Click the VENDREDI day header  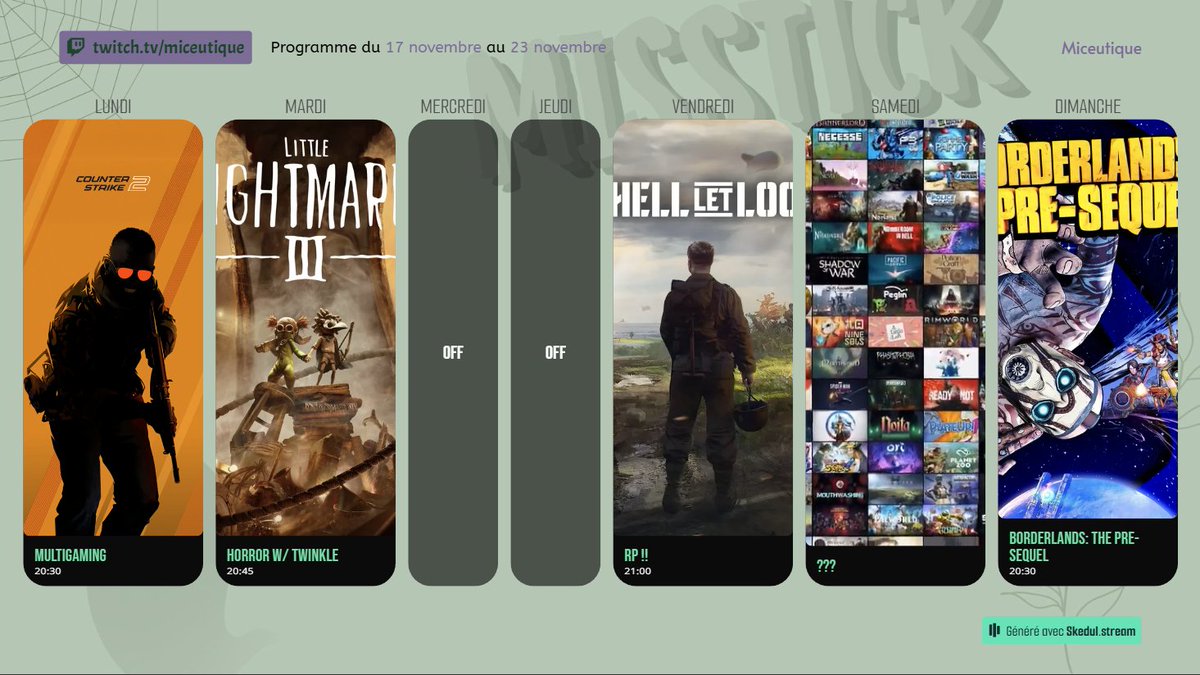tap(703, 106)
